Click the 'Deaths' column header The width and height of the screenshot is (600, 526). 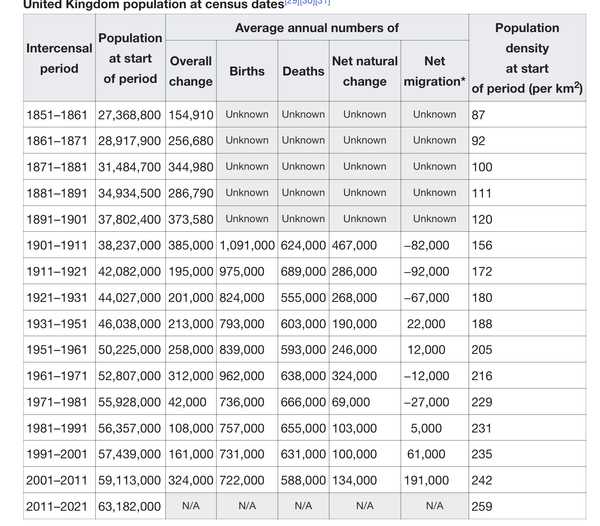pos(303,71)
